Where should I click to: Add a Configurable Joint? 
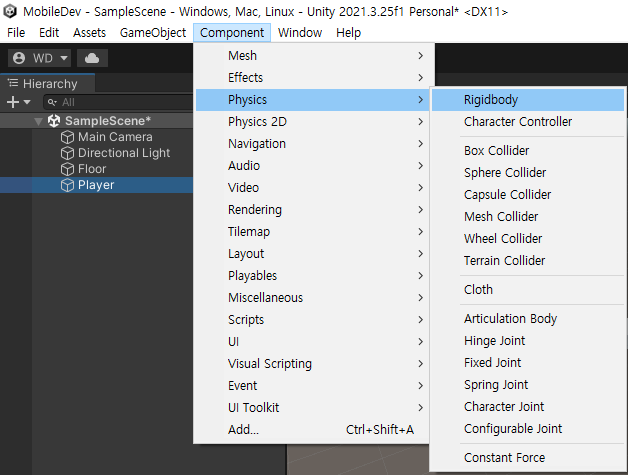(528, 429)
